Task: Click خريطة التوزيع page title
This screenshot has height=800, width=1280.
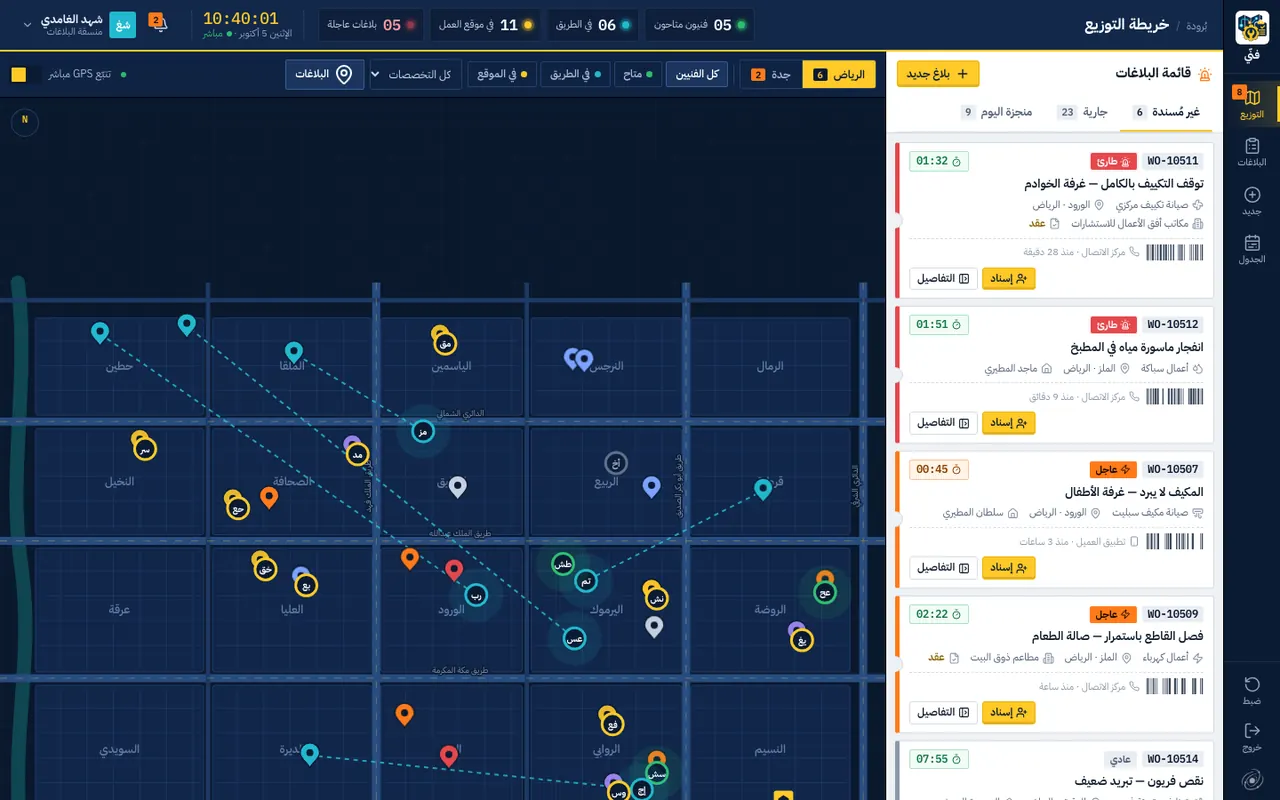Action: [1127, 24]
